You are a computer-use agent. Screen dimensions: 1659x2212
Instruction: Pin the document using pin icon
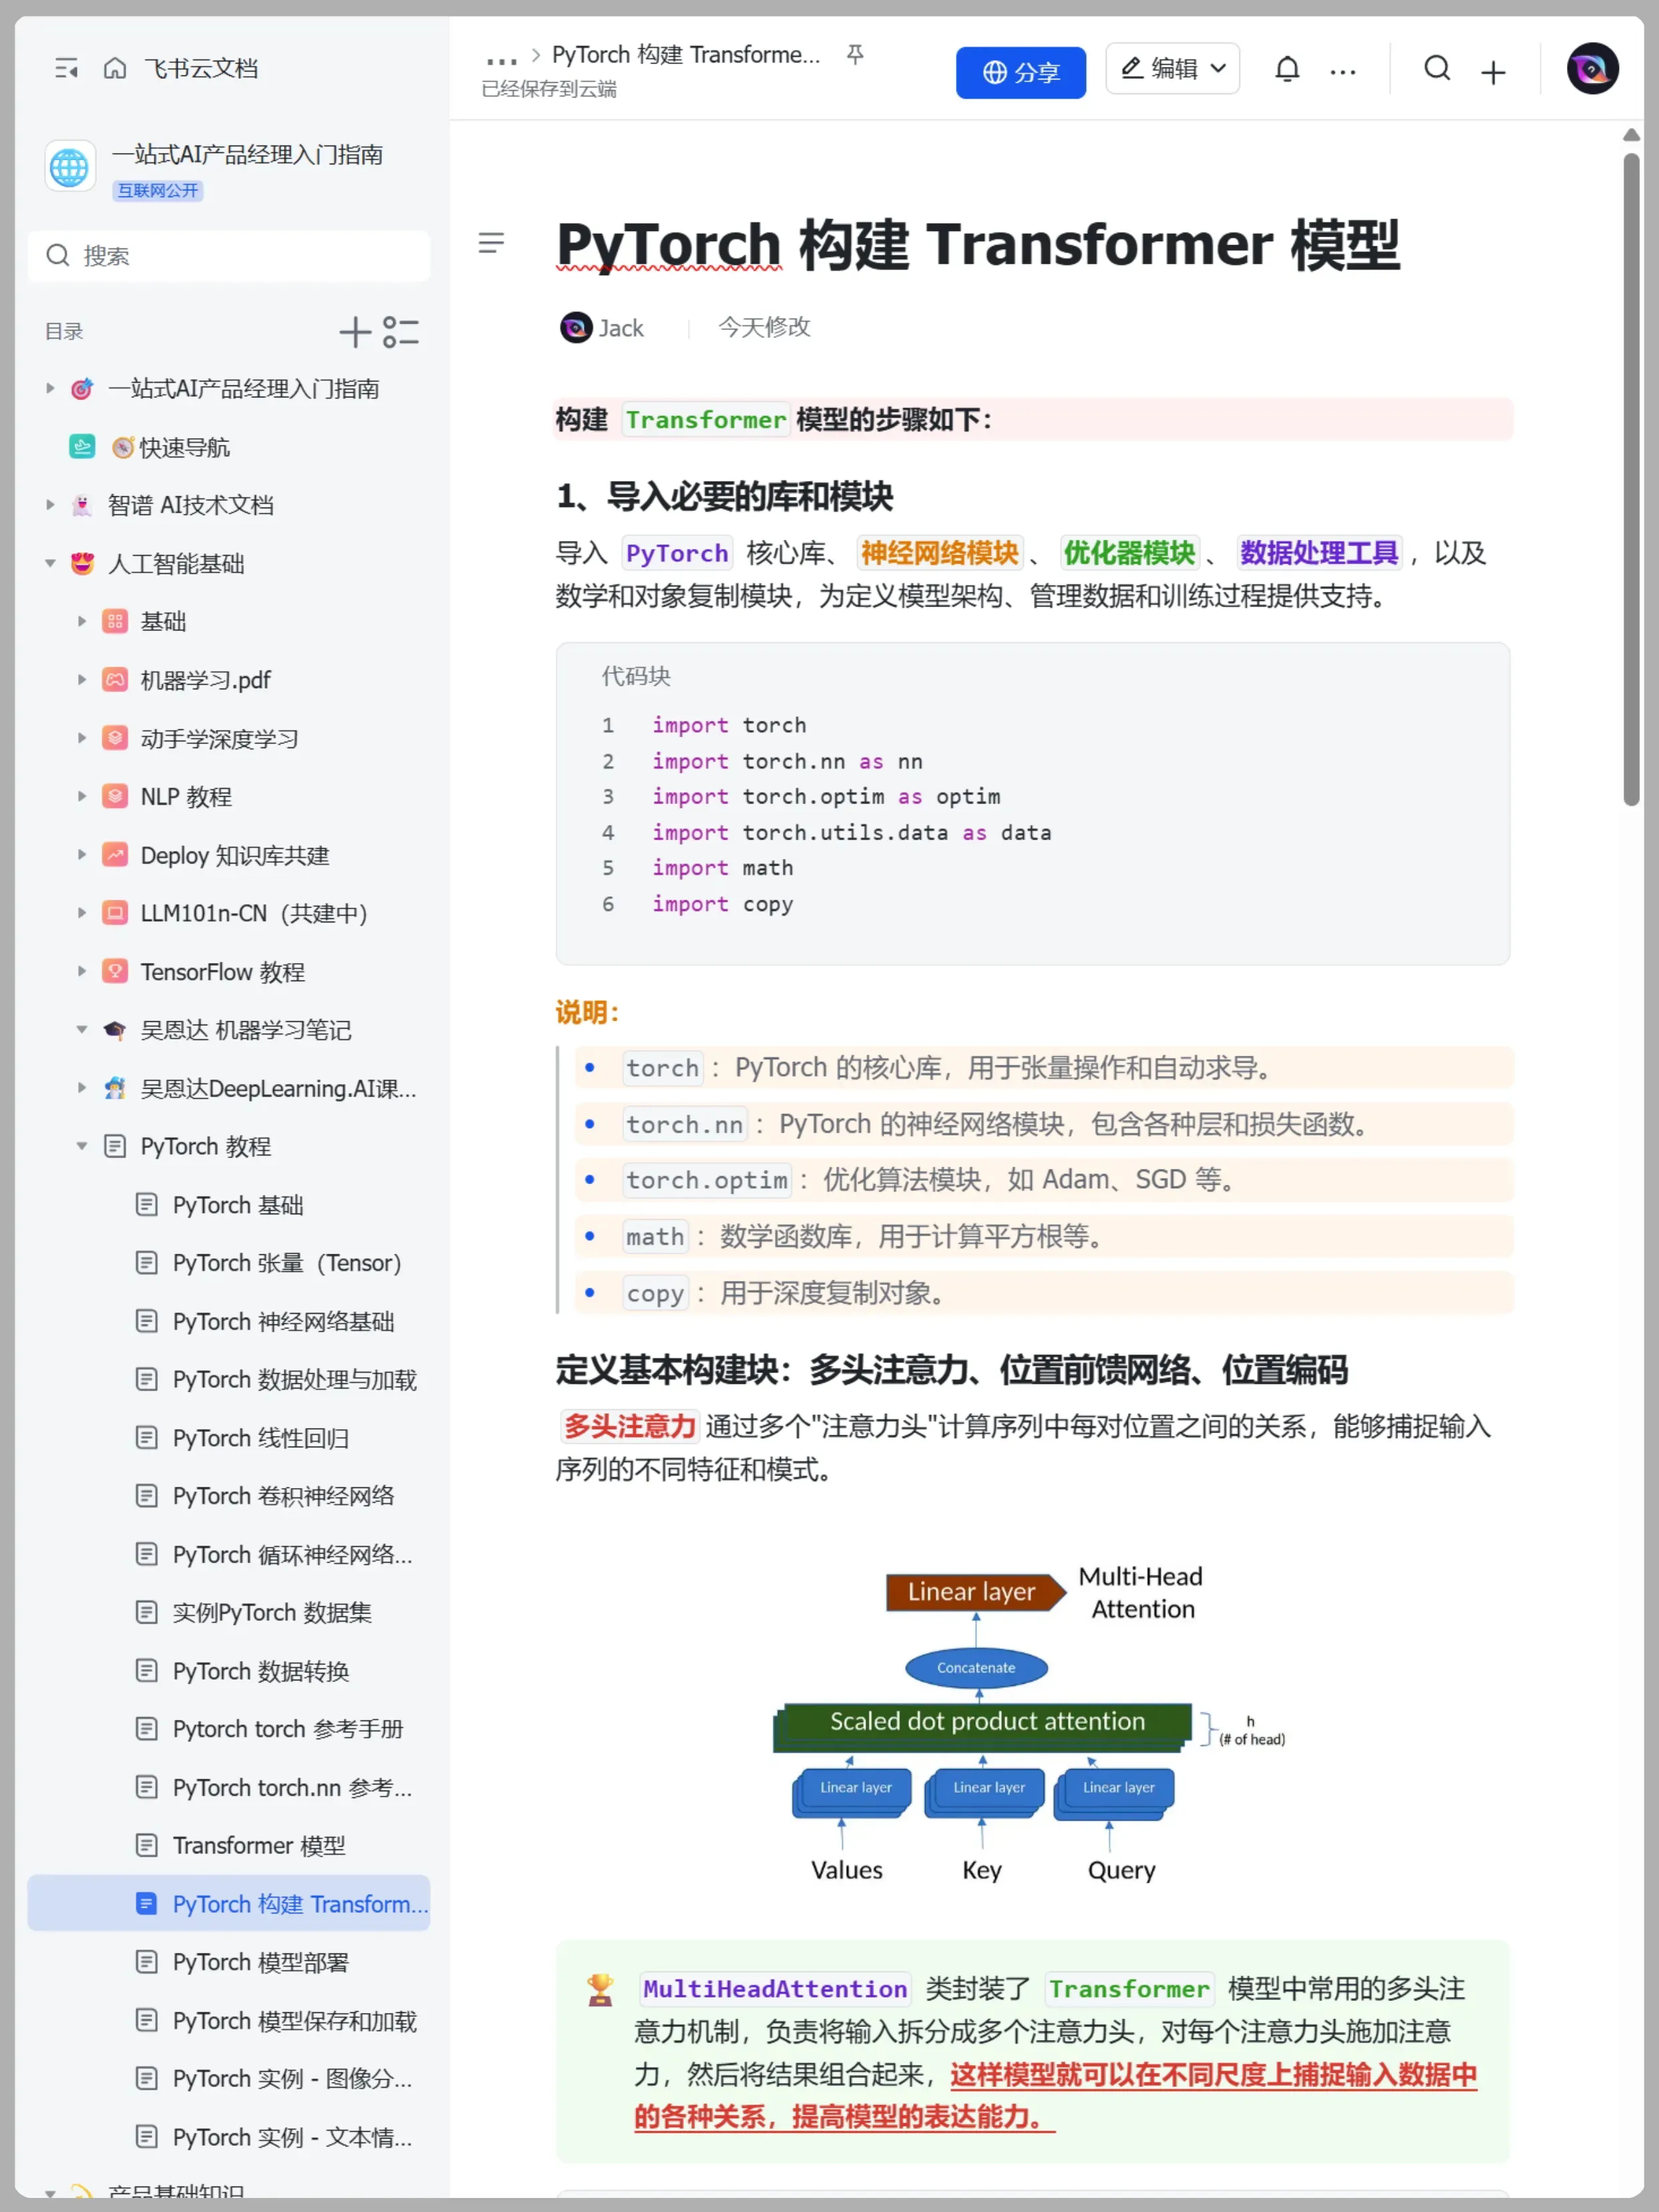855,55
